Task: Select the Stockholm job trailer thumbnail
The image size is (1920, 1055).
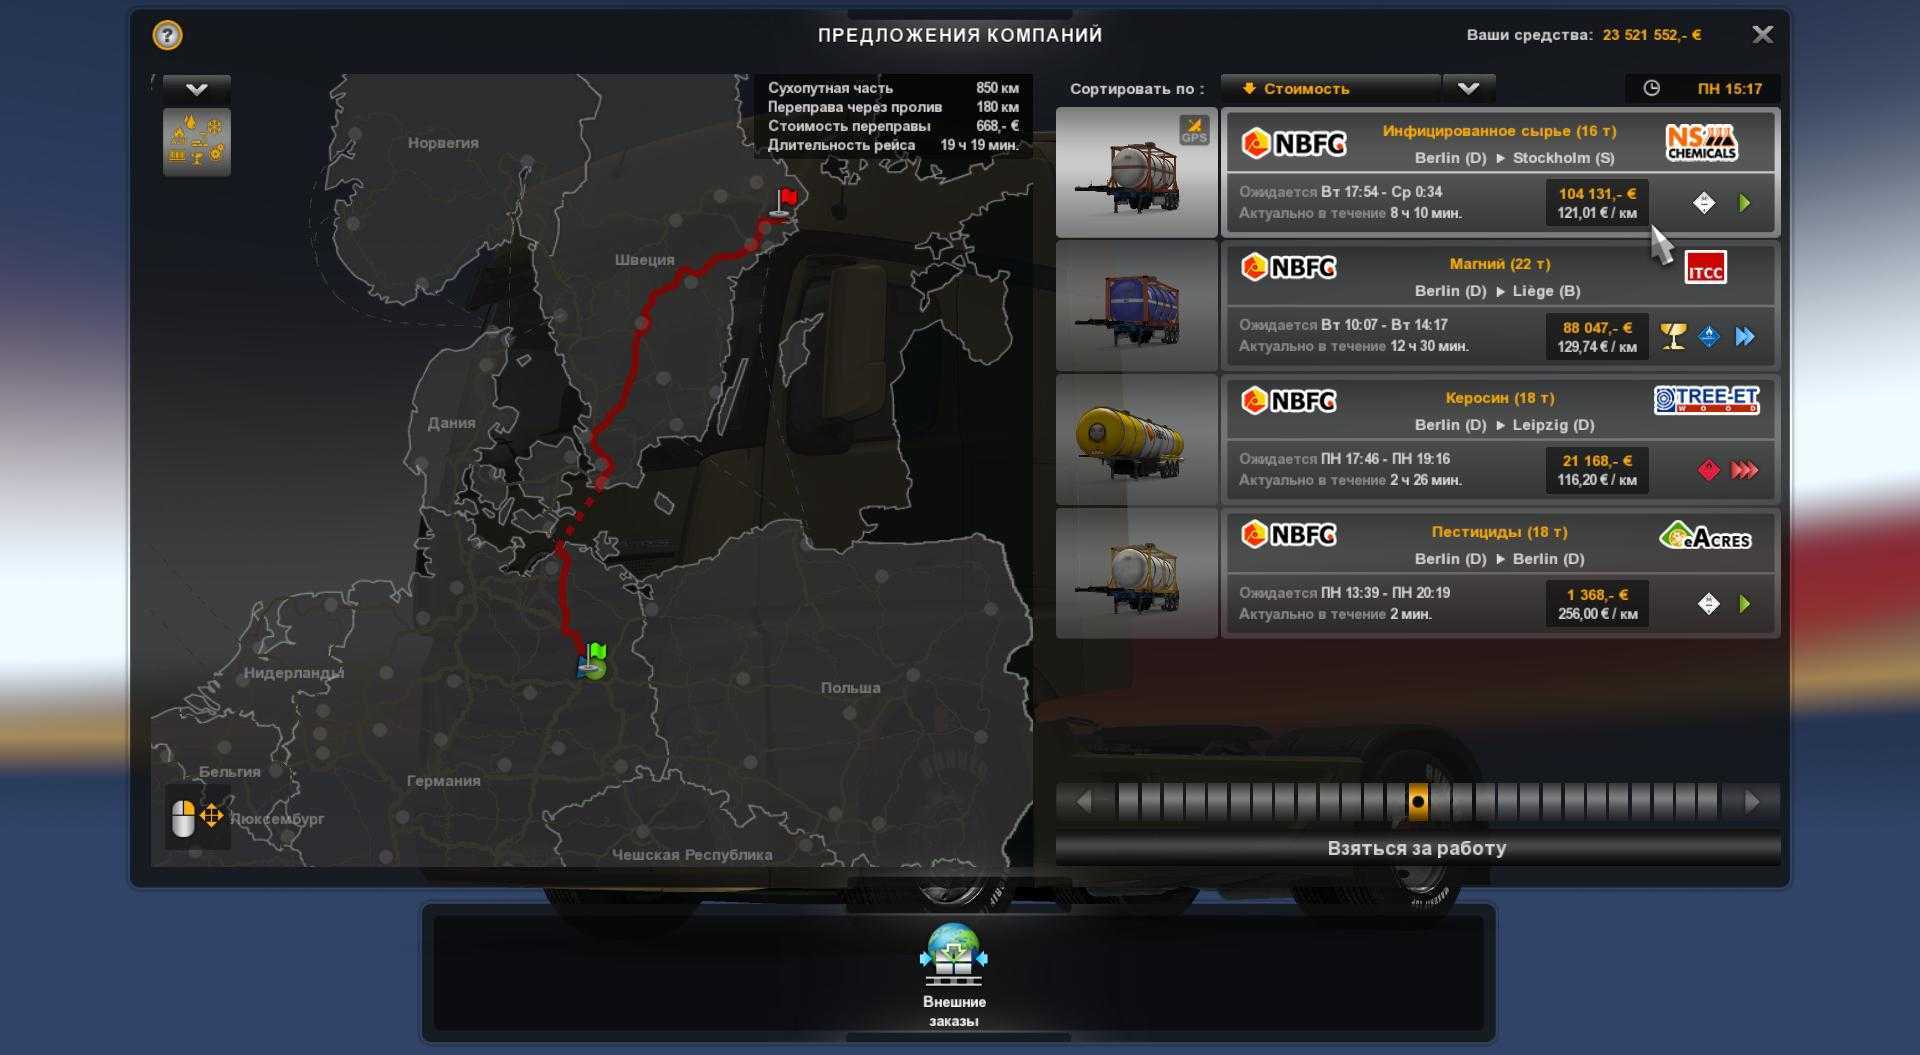Action: pyautogui.click(x=1136, y=173)
